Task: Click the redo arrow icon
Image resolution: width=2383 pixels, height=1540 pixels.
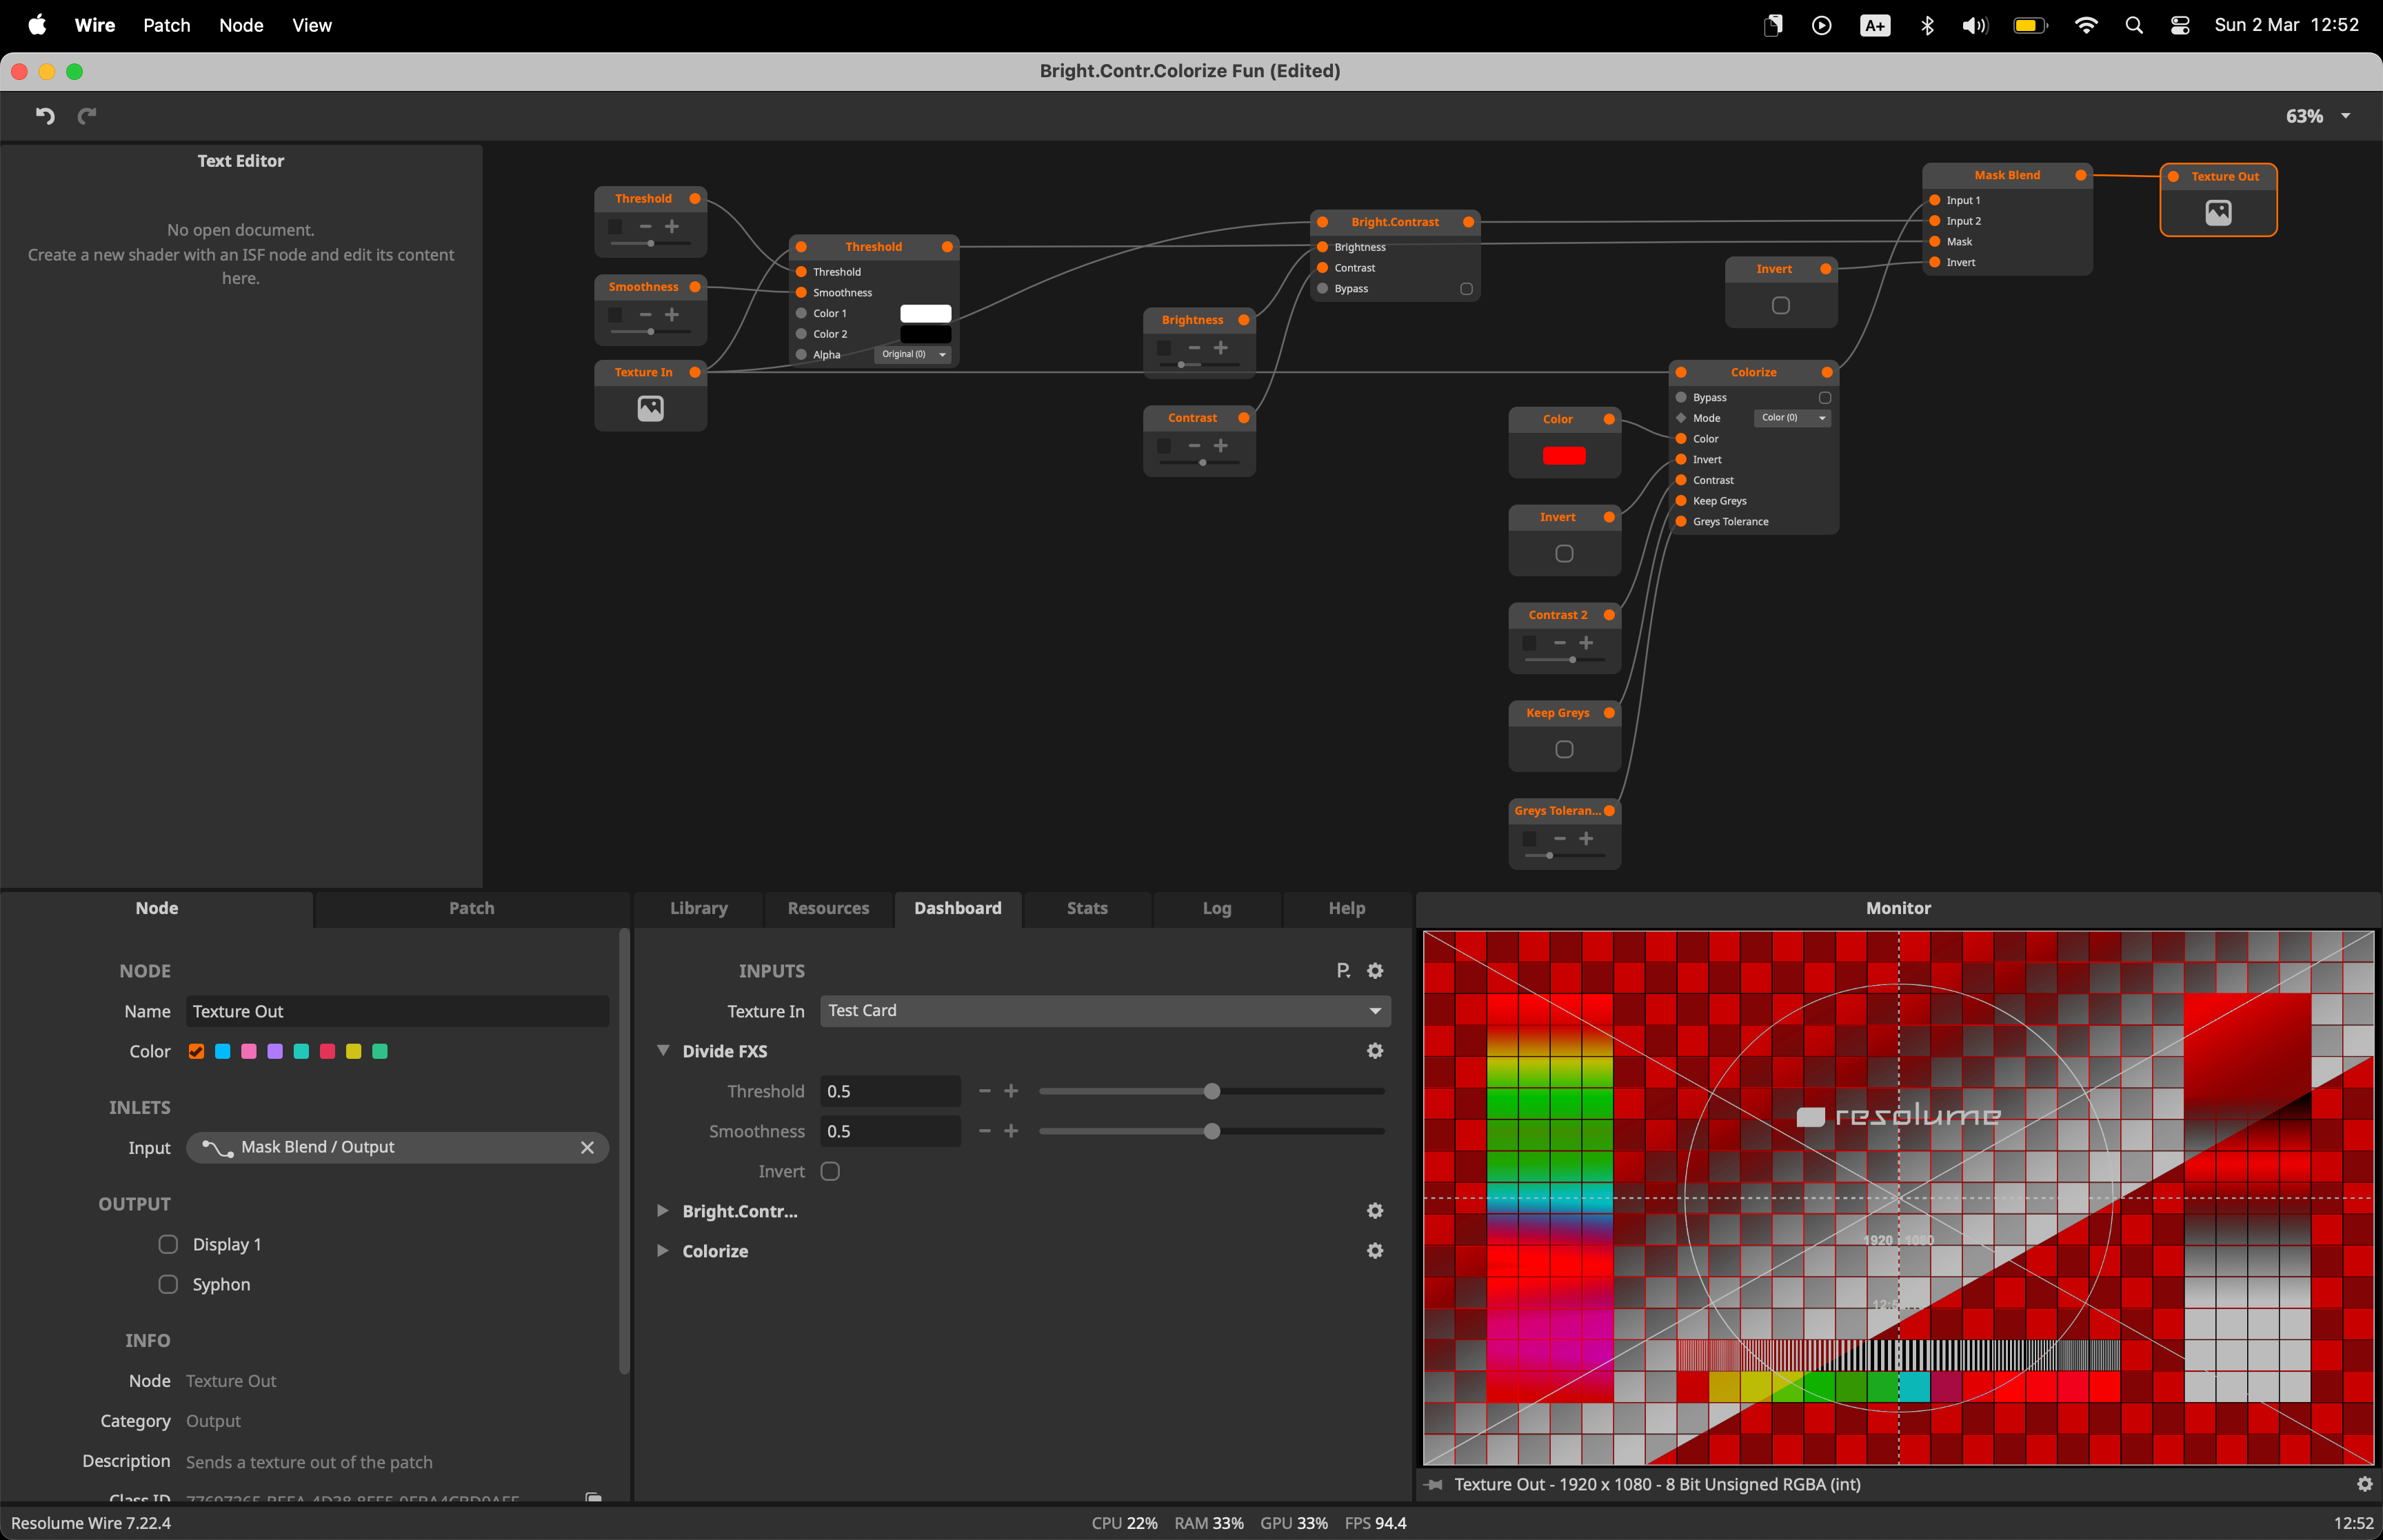Action: [87, 116]
